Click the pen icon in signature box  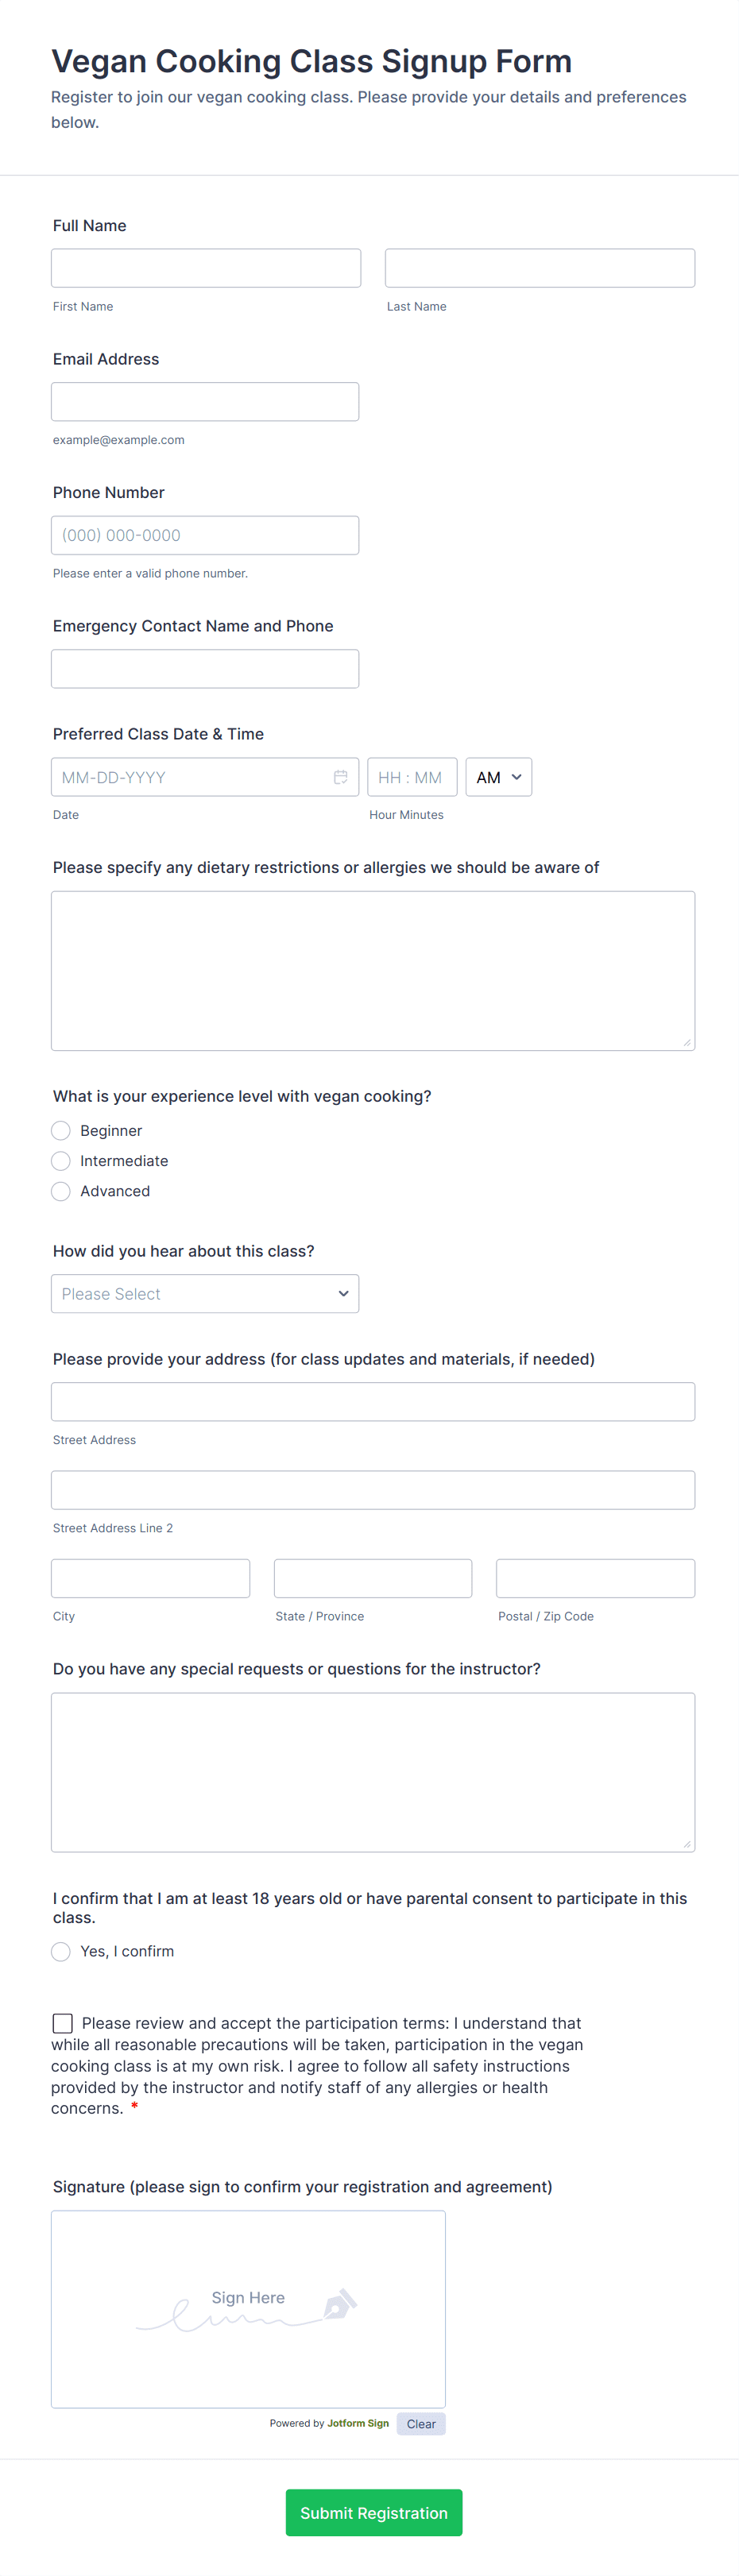click(x=340, y=2304)
